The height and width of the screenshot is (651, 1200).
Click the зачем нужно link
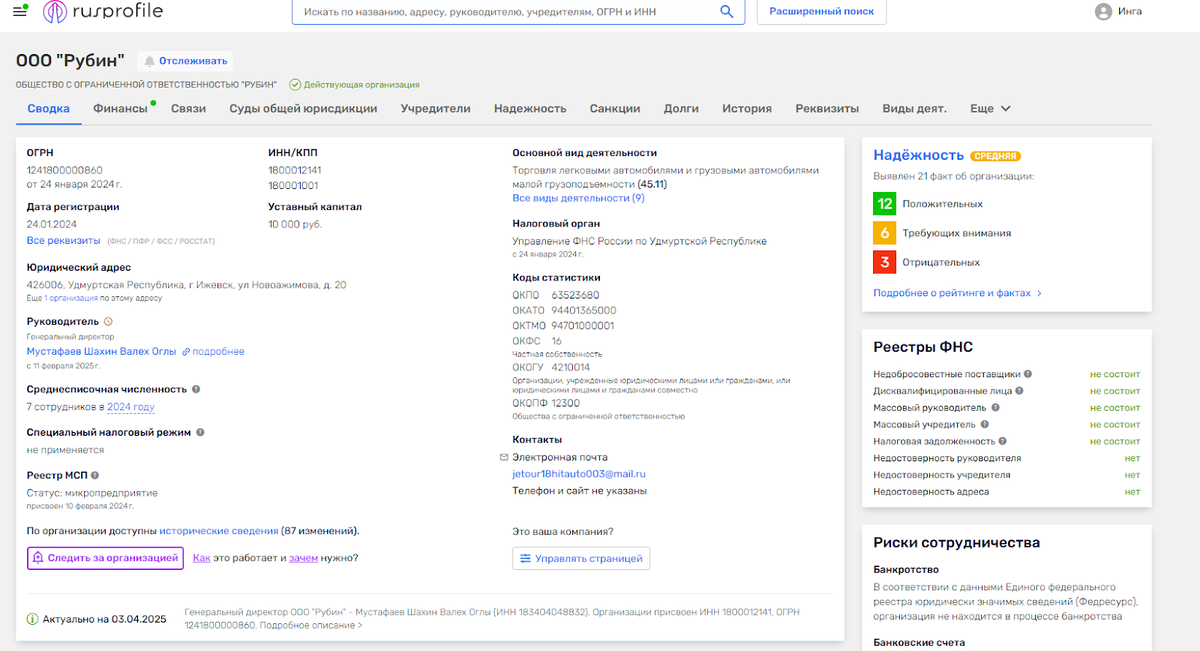(x=303, y=558)
